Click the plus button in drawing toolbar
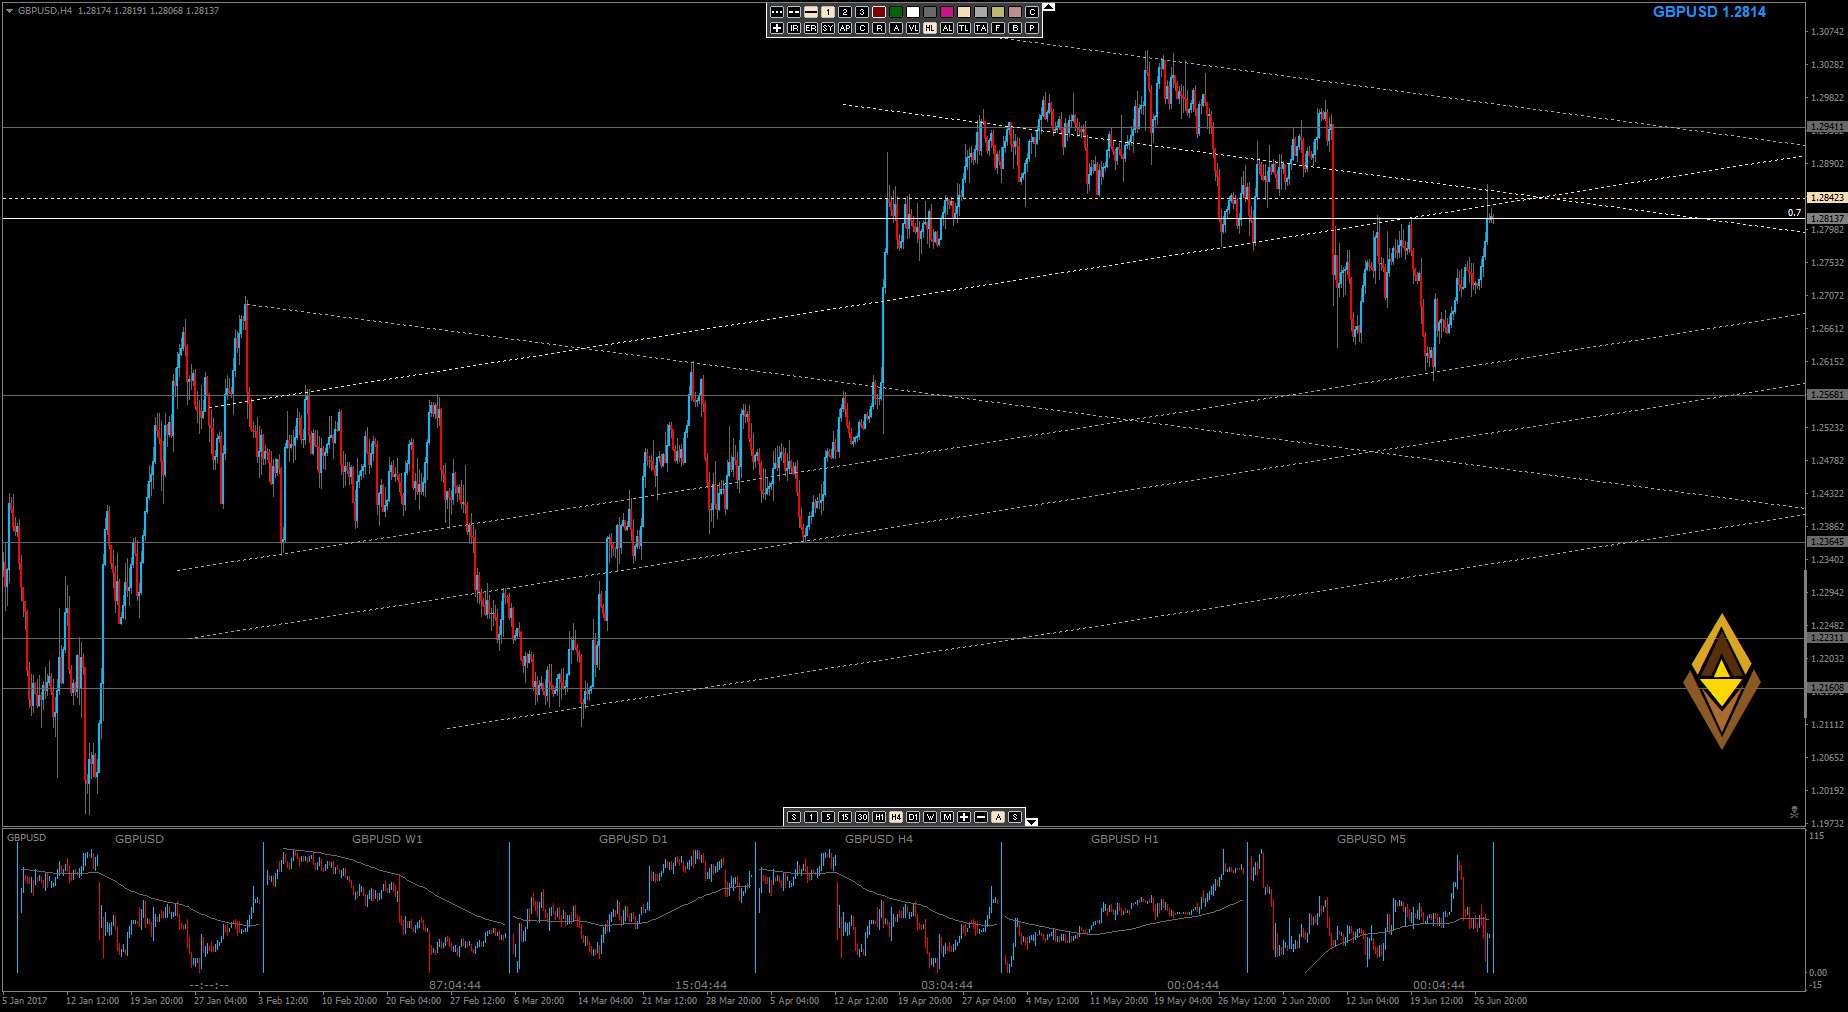 point(777,28)
